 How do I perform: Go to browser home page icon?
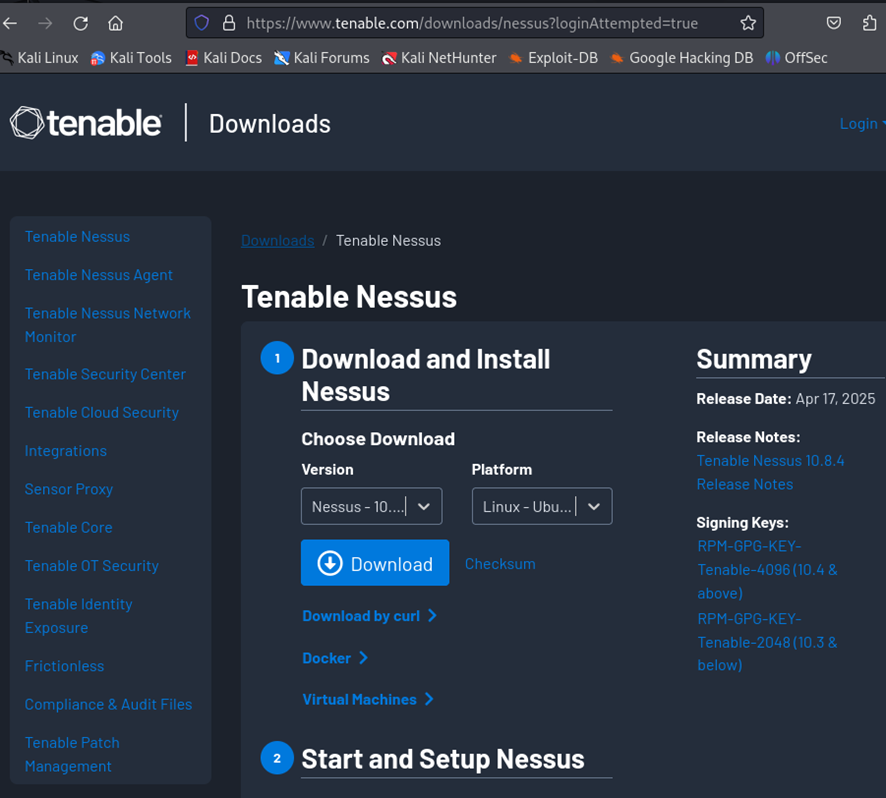116,23
